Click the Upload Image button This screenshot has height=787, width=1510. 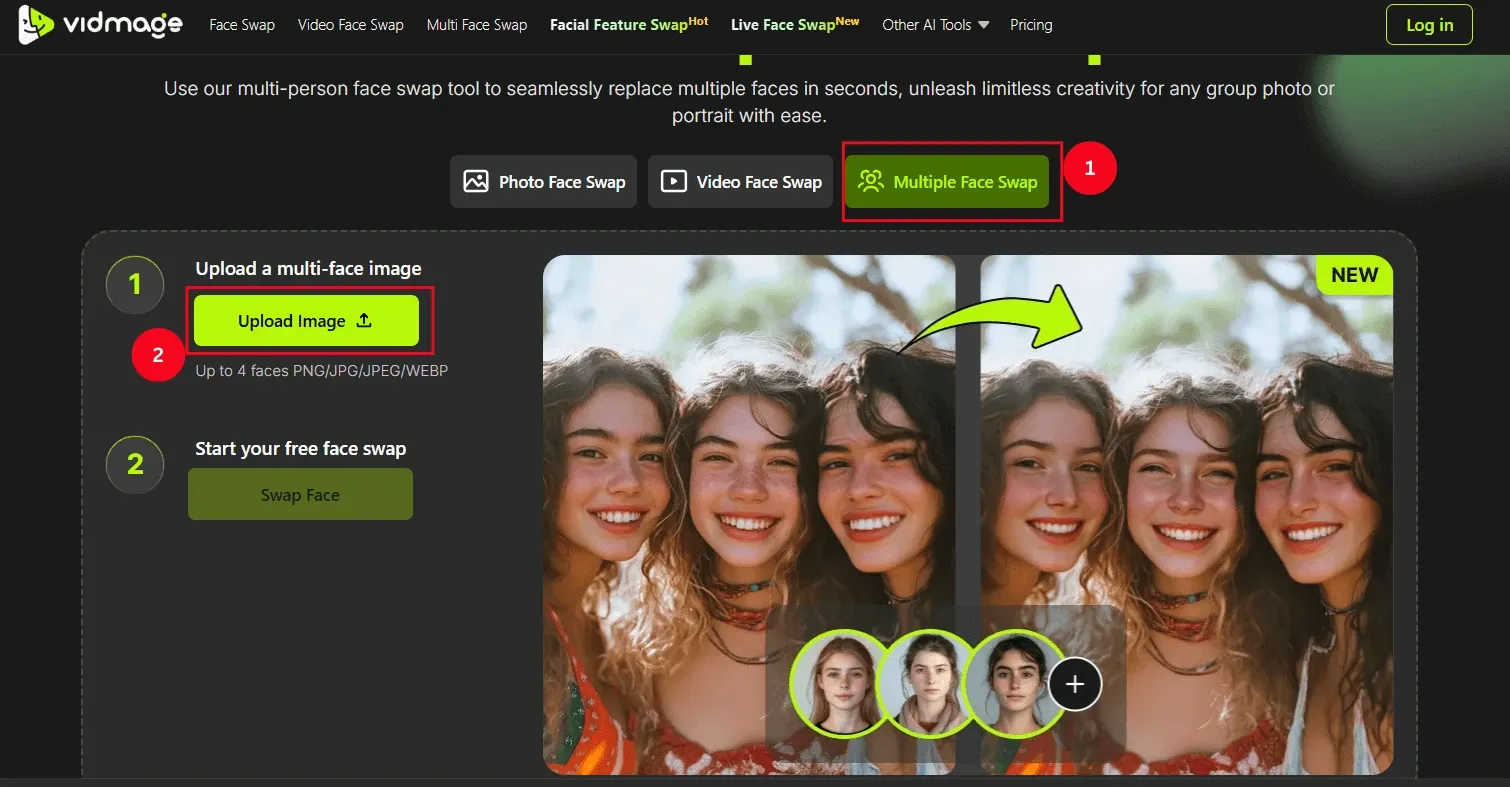[x=306, y=321]
